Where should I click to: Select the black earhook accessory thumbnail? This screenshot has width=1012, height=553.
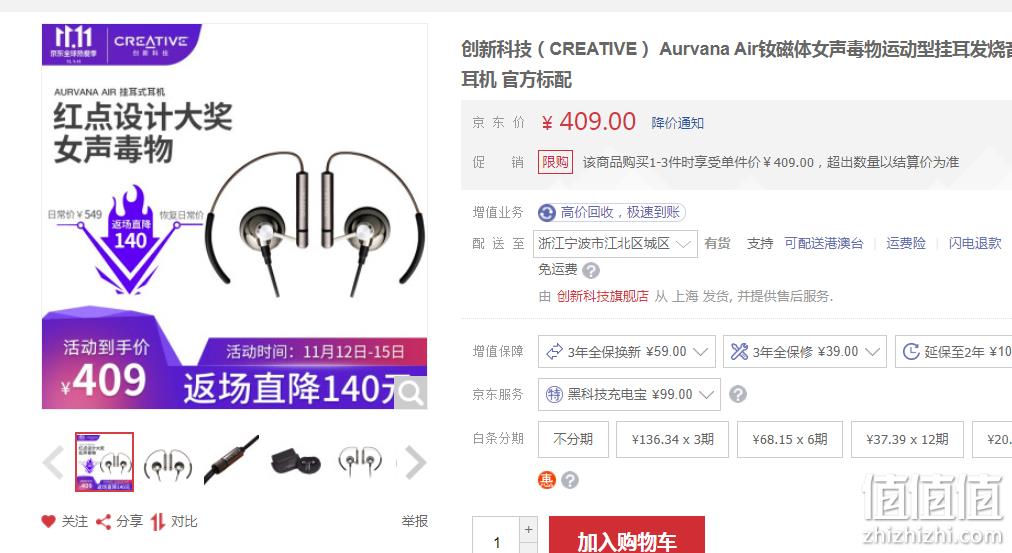click(296, 462)
